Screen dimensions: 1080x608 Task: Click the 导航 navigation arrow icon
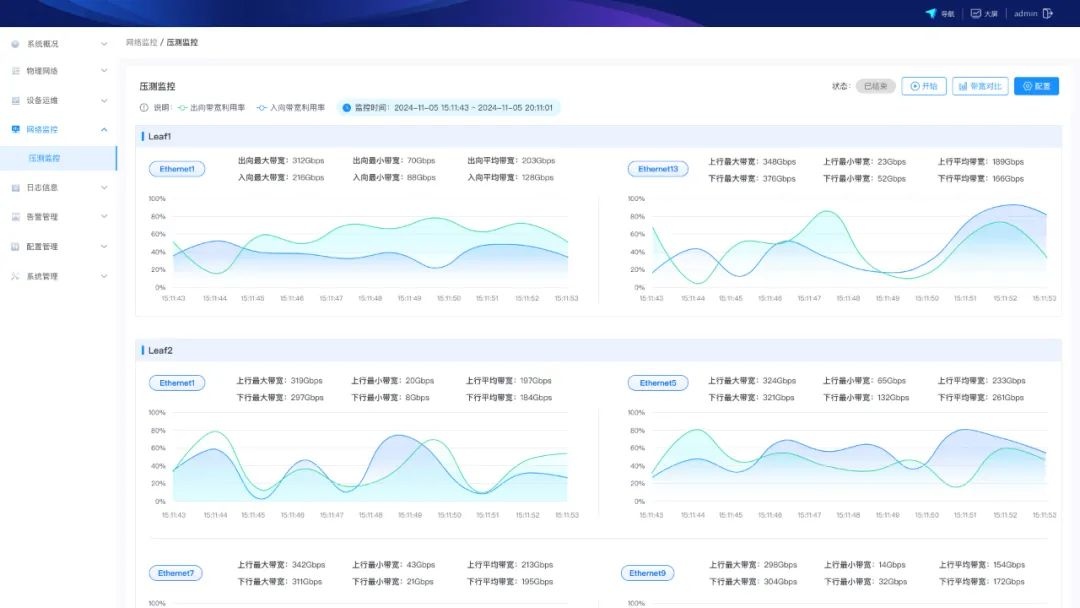click(931, 14)
